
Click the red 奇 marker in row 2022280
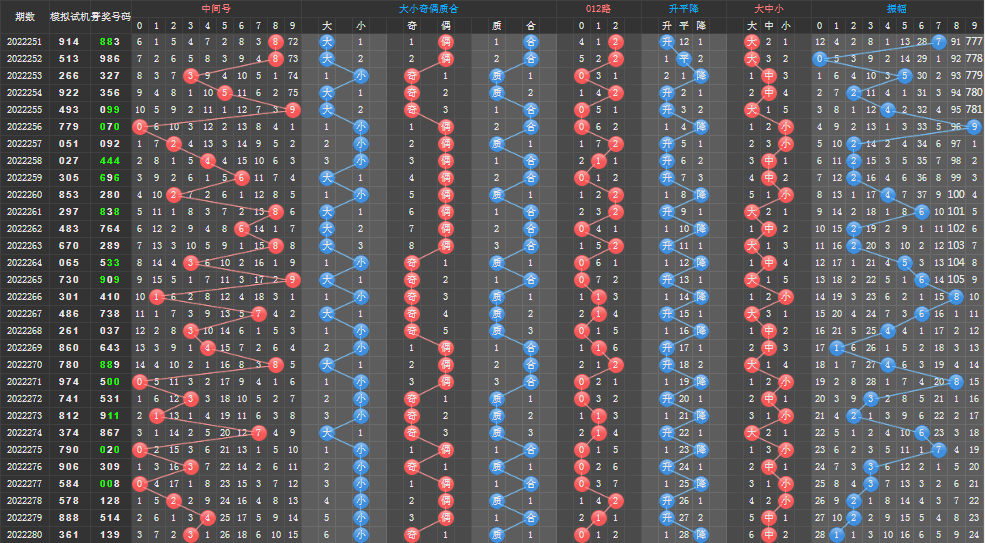411,535
